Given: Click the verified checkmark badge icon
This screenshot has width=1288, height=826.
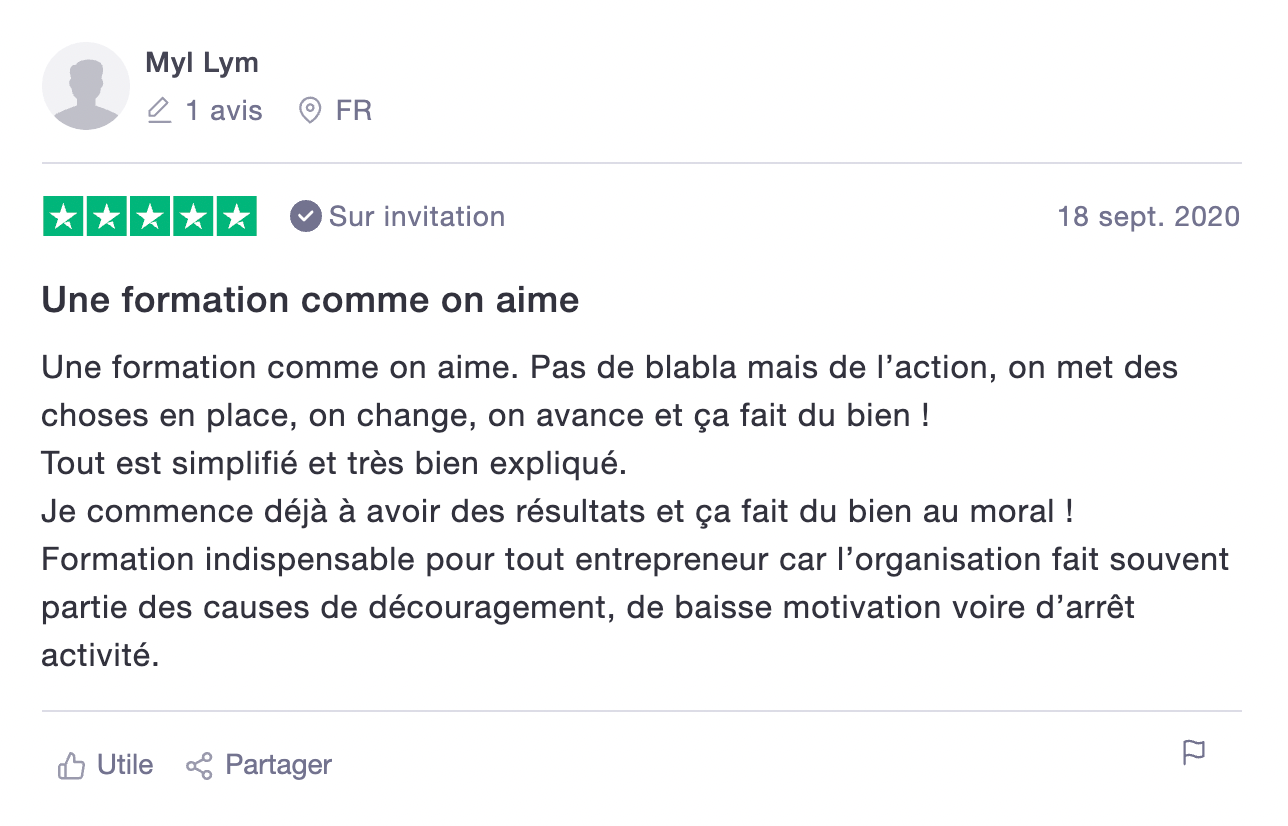Looking at the screenshot, I should 305,216.
